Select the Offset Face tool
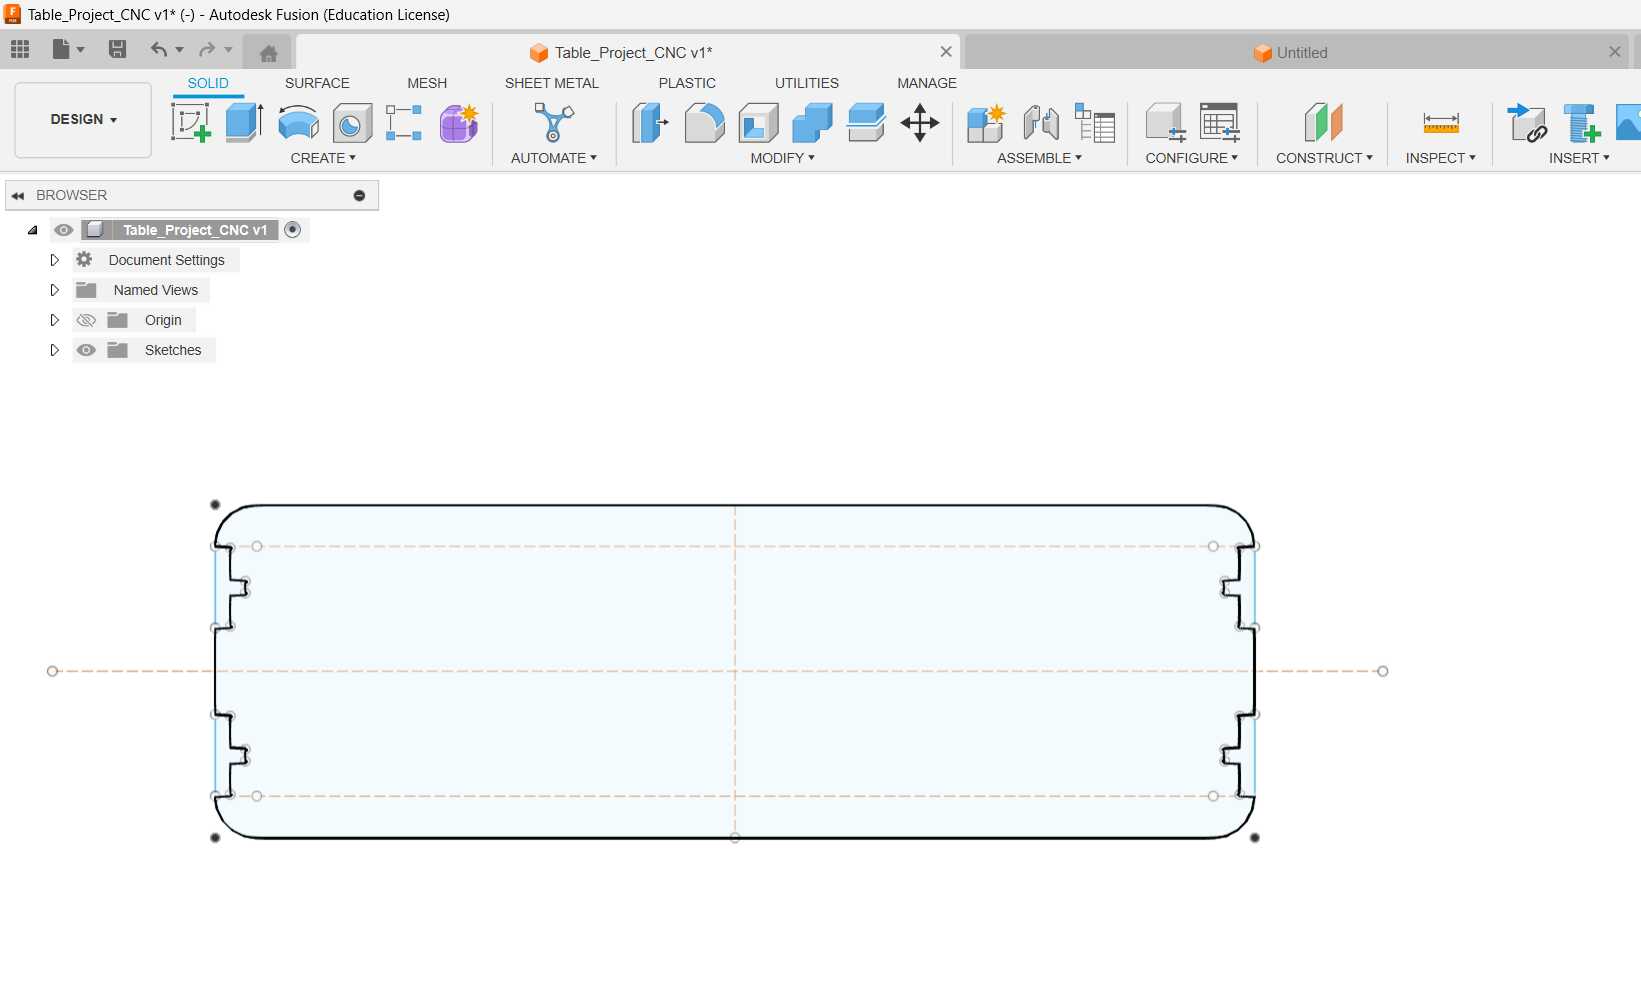The image size is (1641, 986). (x=866, y=123)
